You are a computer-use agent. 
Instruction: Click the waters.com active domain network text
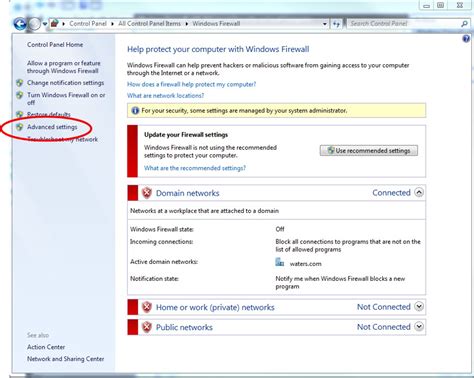point(306,264)
